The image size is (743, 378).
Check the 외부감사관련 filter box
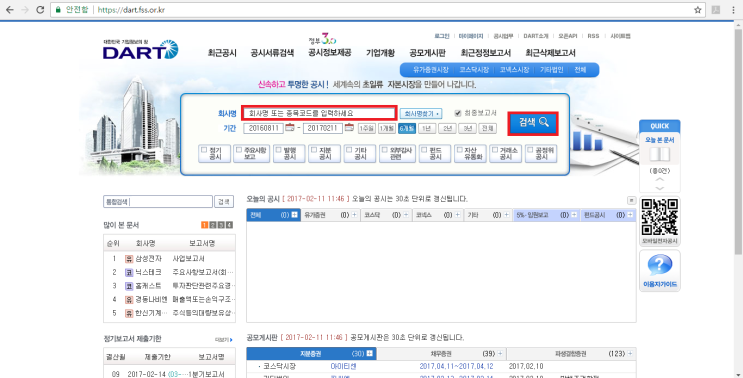pos(385,150)
